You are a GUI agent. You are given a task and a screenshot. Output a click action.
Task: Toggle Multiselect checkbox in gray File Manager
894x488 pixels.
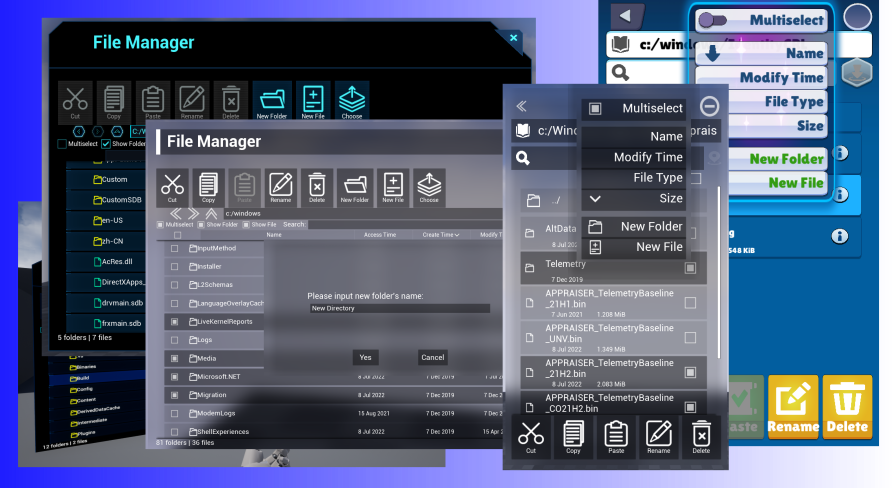[x=160, y=225]
